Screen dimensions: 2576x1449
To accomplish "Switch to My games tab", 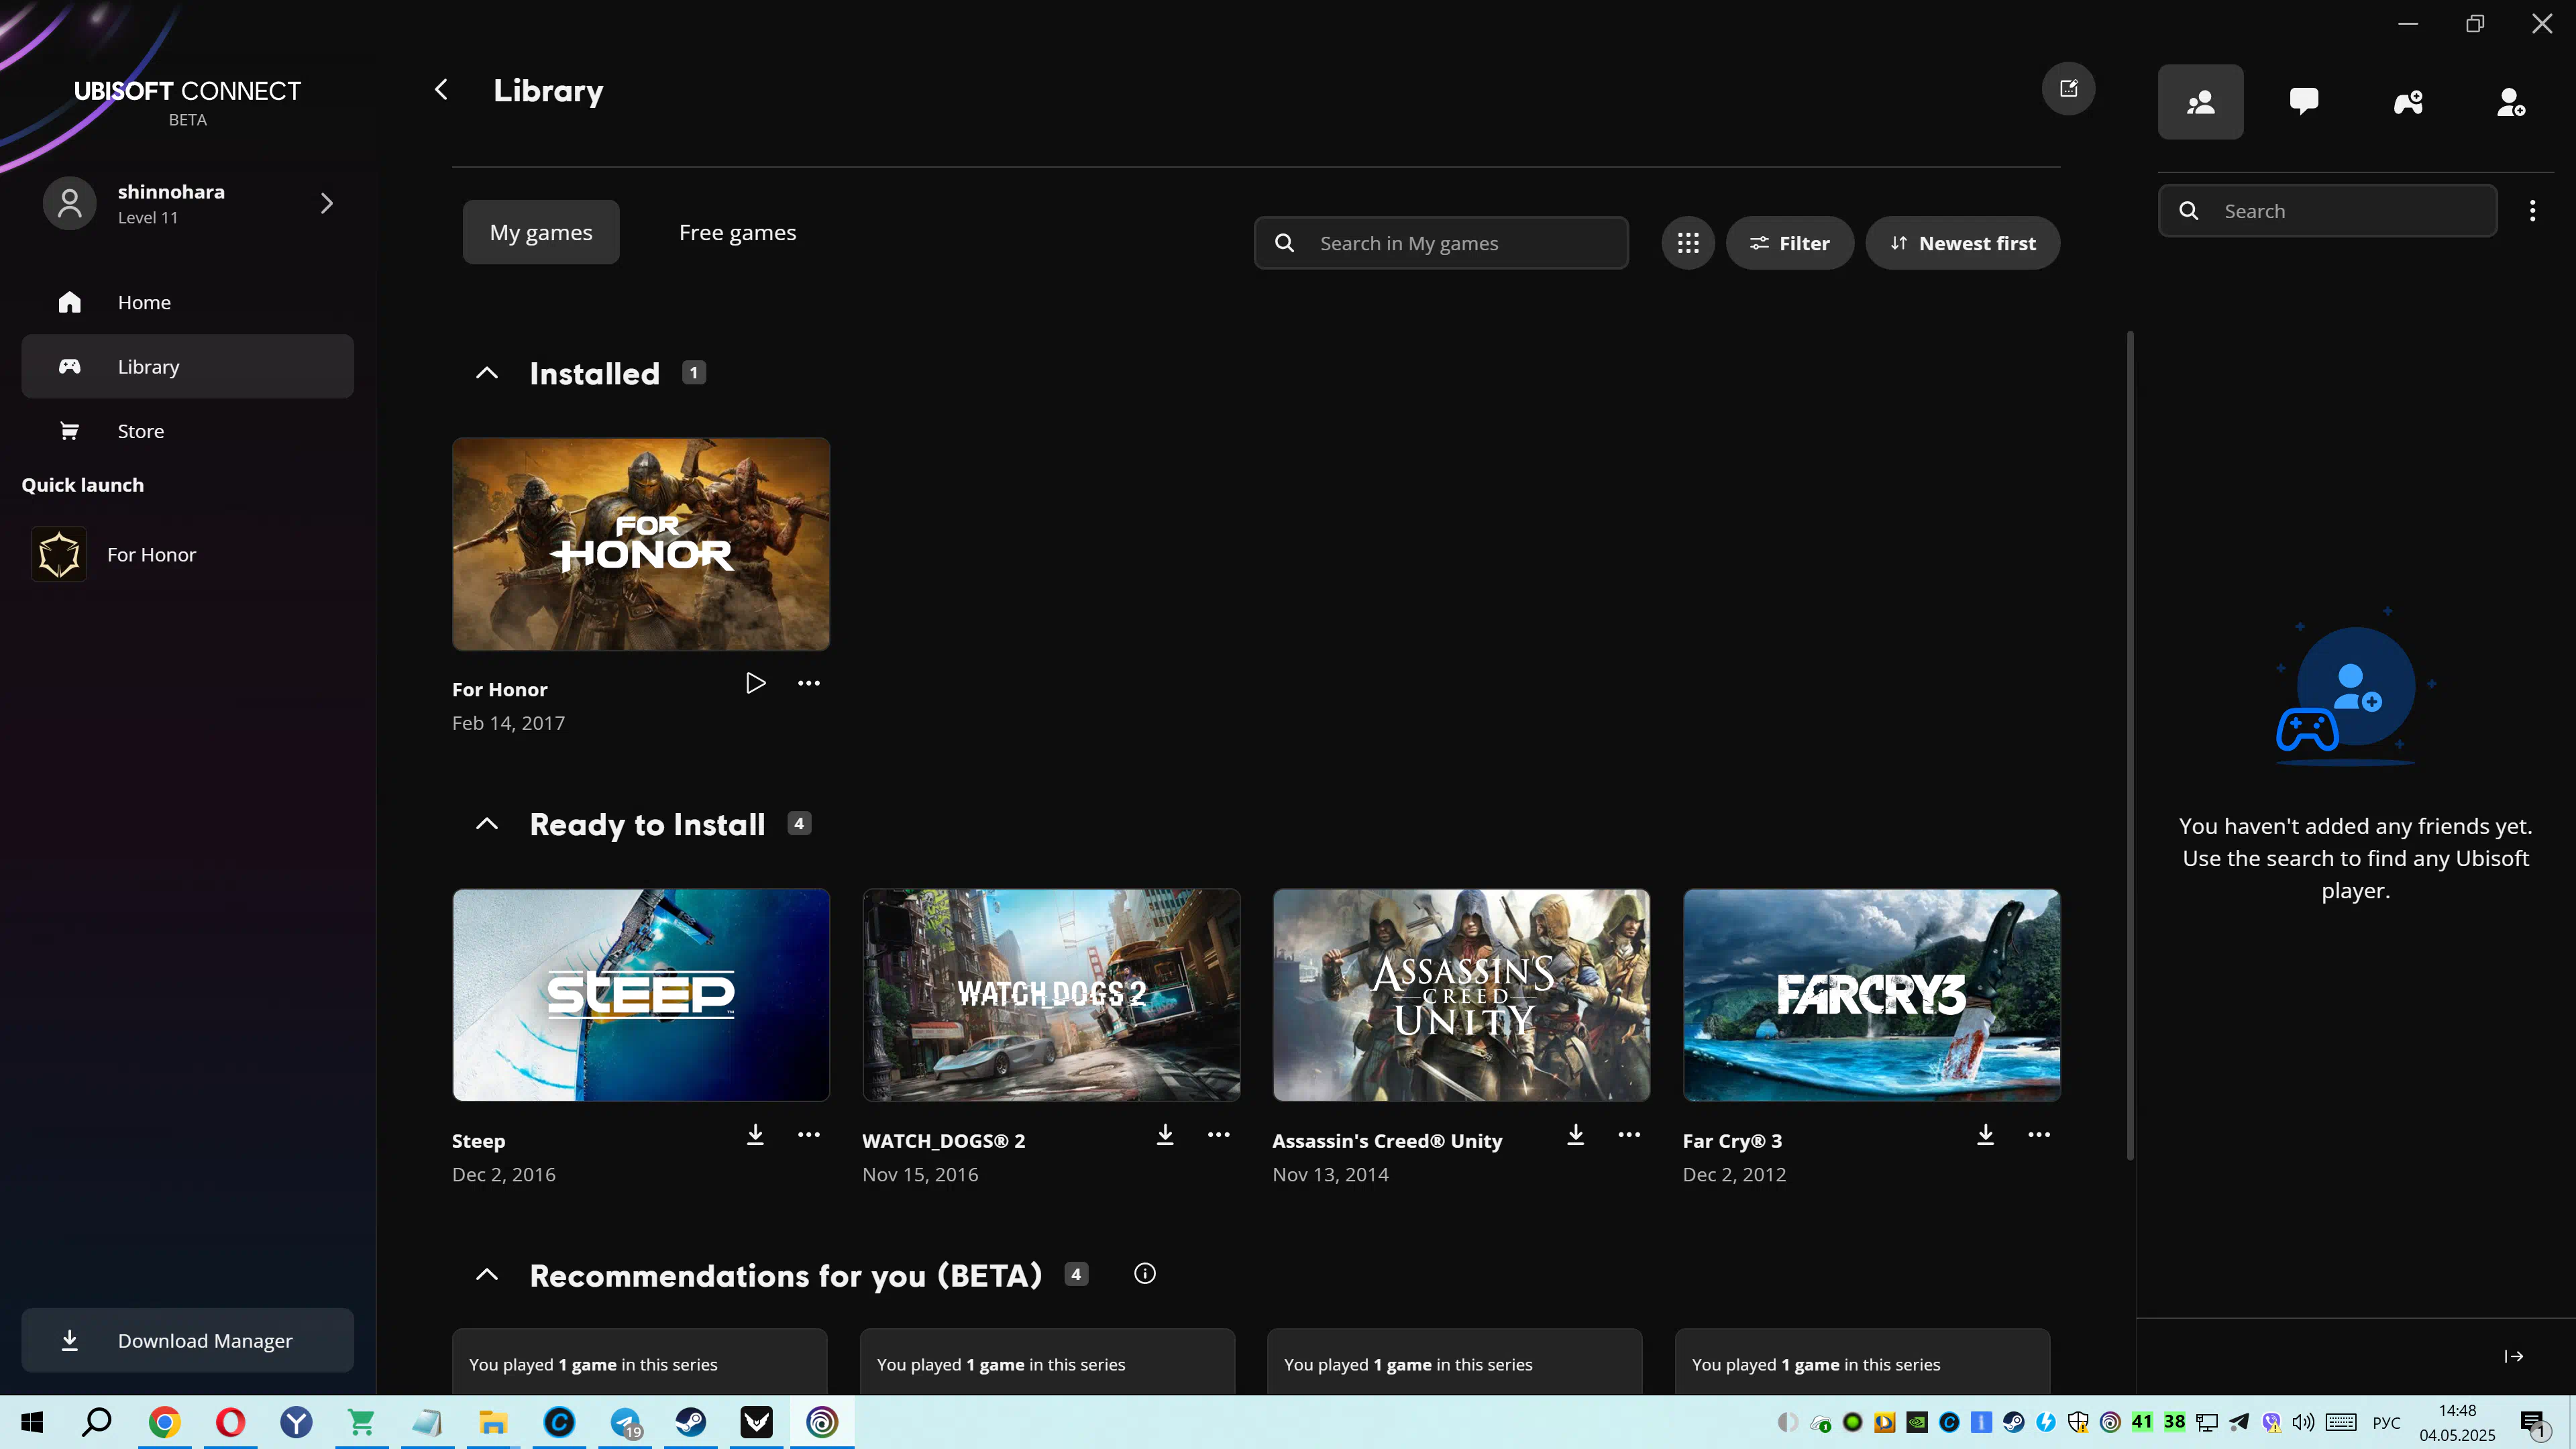I will coord(541,232).
